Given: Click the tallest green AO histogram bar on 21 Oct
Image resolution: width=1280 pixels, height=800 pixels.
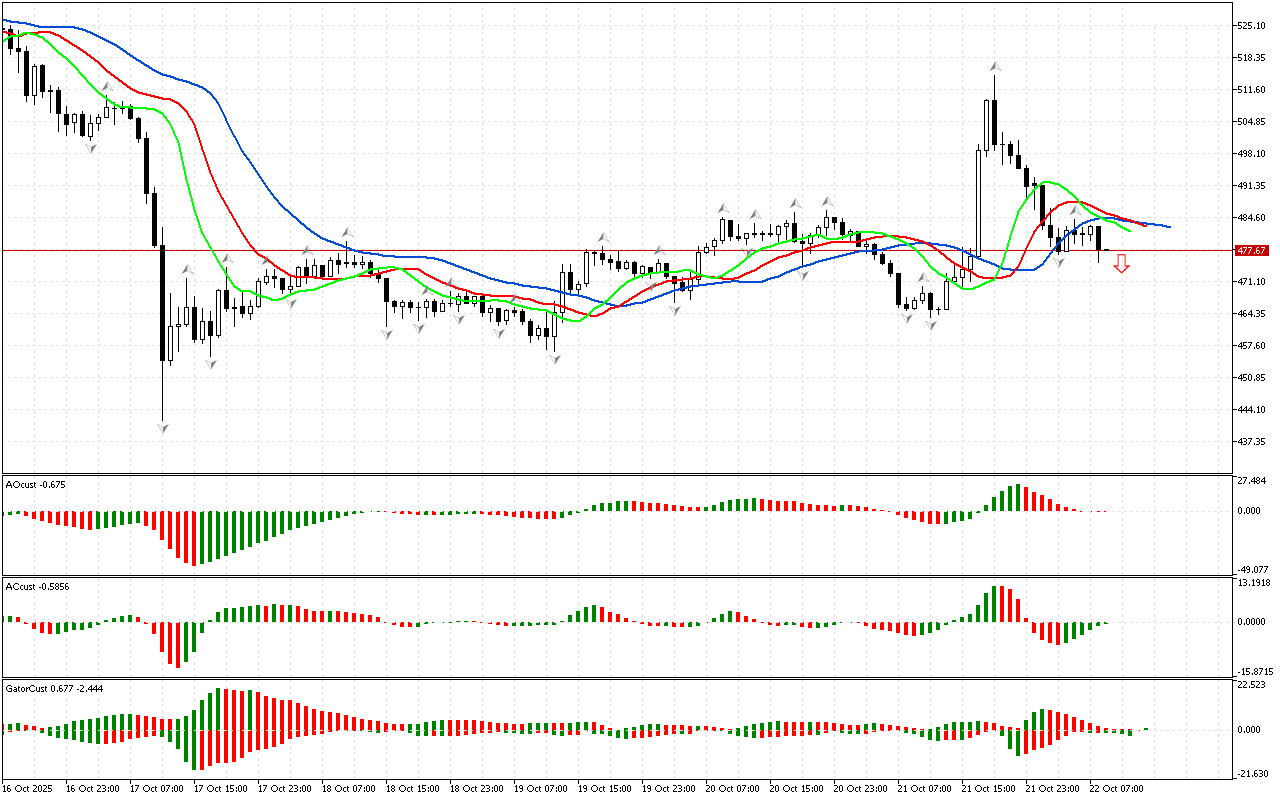Looking at the screenshot, I should pos(1018,498).
